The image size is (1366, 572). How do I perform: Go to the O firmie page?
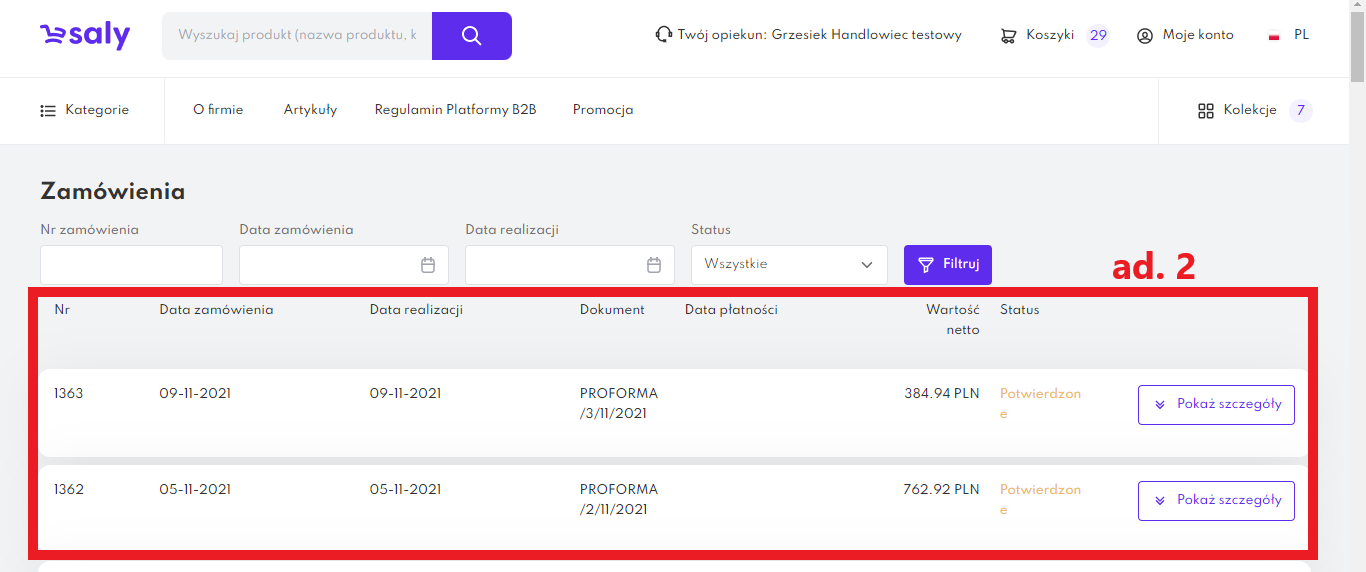coord(218,110)
